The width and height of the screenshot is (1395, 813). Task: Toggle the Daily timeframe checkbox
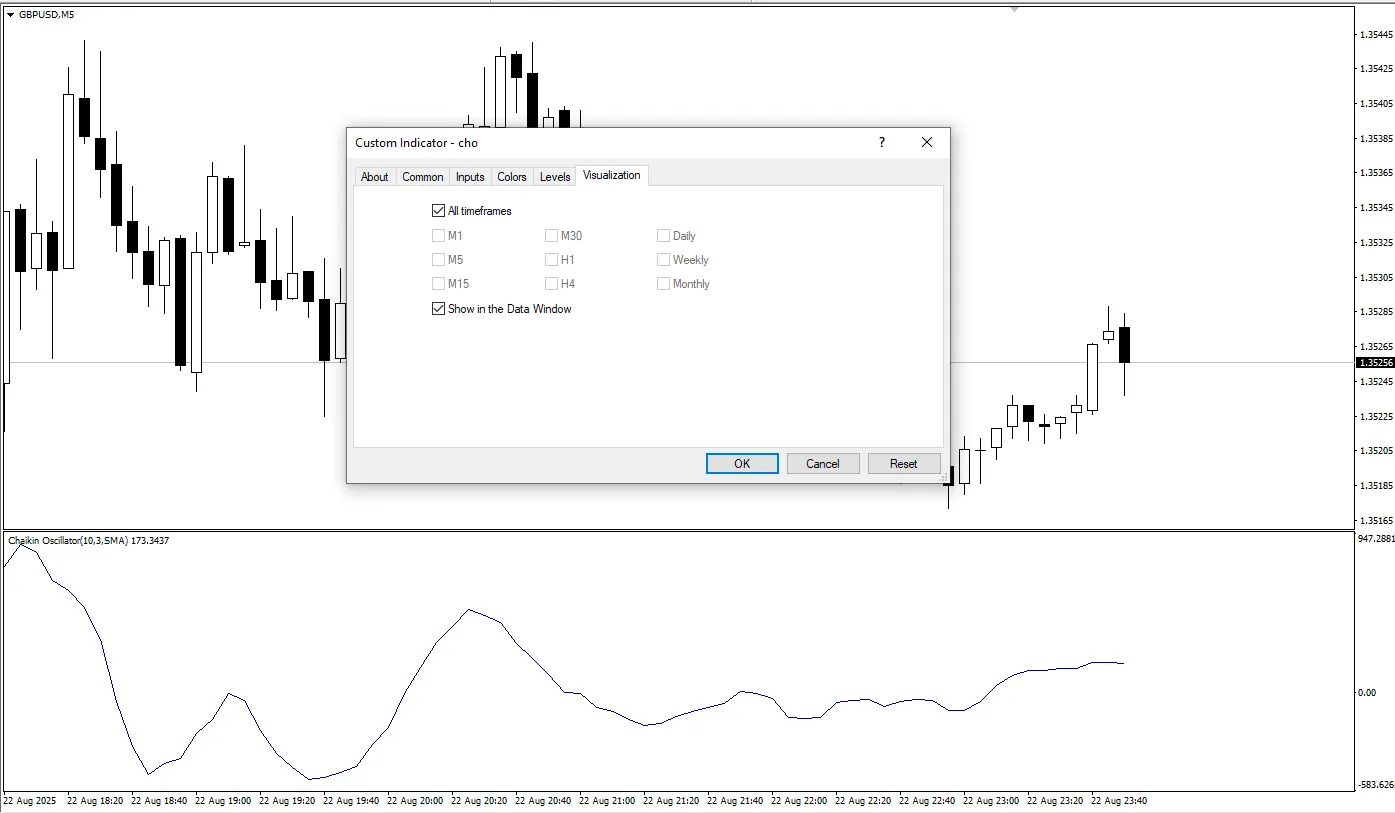click(663, 236)
